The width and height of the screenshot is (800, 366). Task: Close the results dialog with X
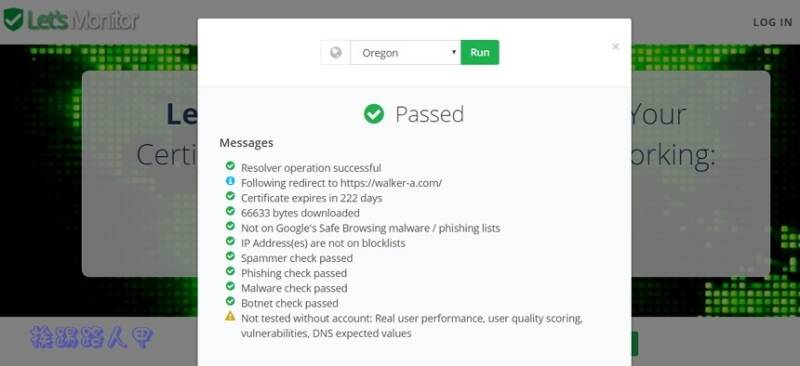[x=615, y=47]
